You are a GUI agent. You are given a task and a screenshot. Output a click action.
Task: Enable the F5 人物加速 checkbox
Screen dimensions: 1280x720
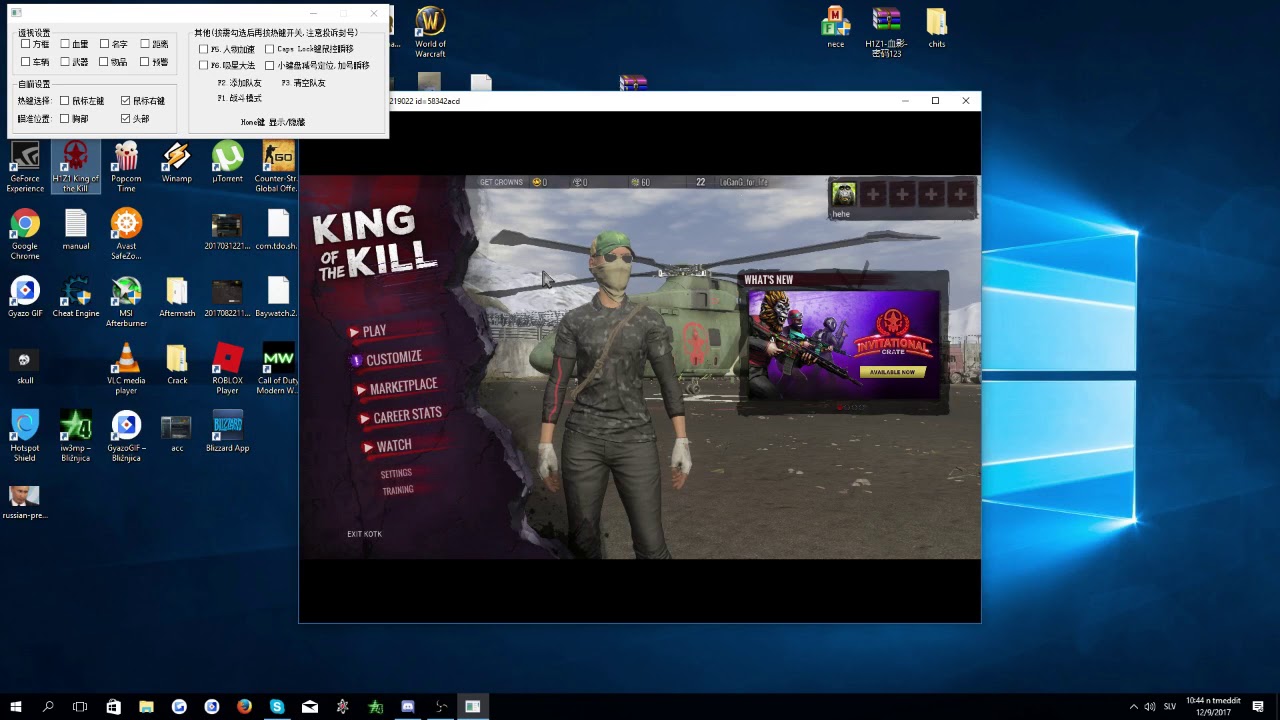coord(204,49)
